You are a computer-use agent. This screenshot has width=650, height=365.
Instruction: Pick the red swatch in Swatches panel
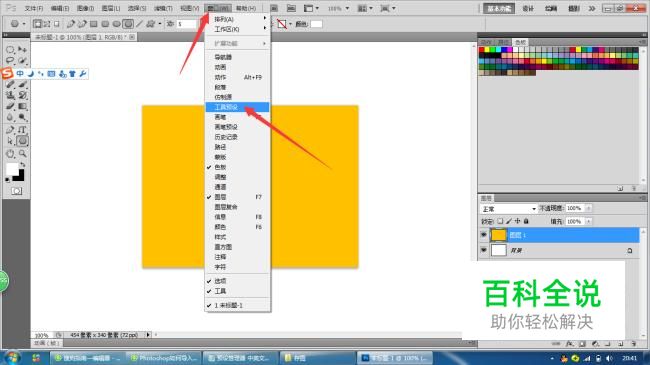(x=482, y=50)
